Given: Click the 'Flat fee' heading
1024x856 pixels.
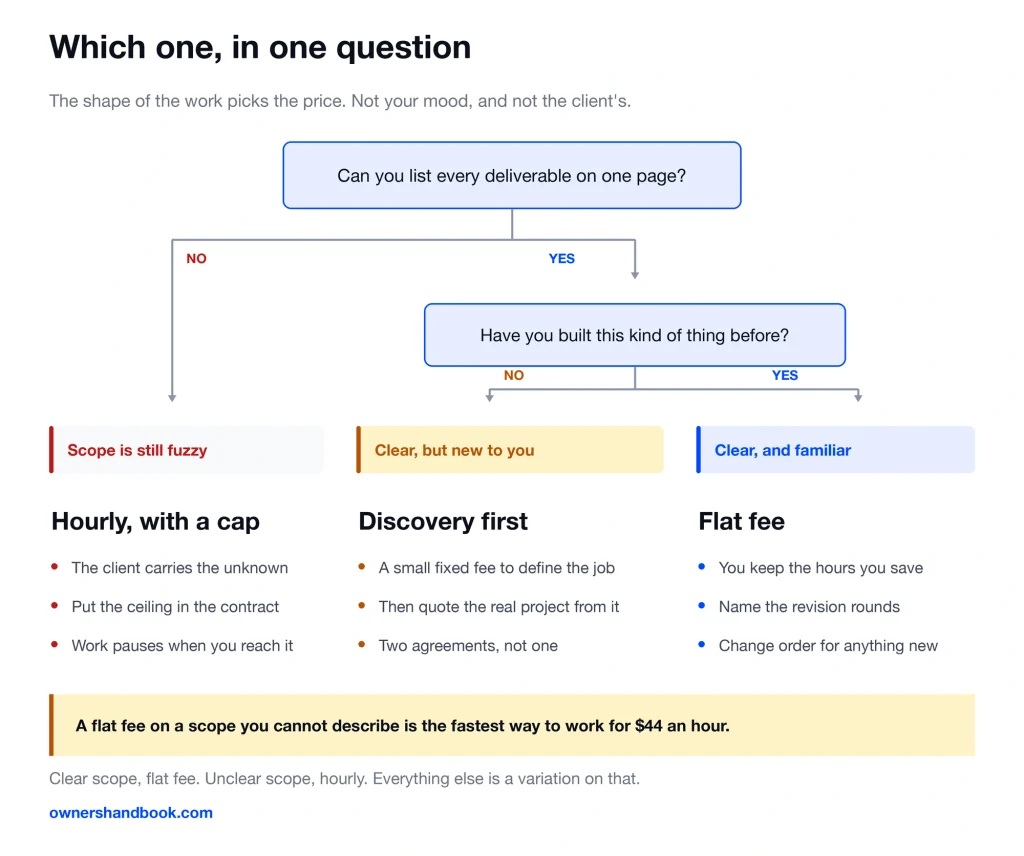Looking at the screenshot, I should 741,521.
